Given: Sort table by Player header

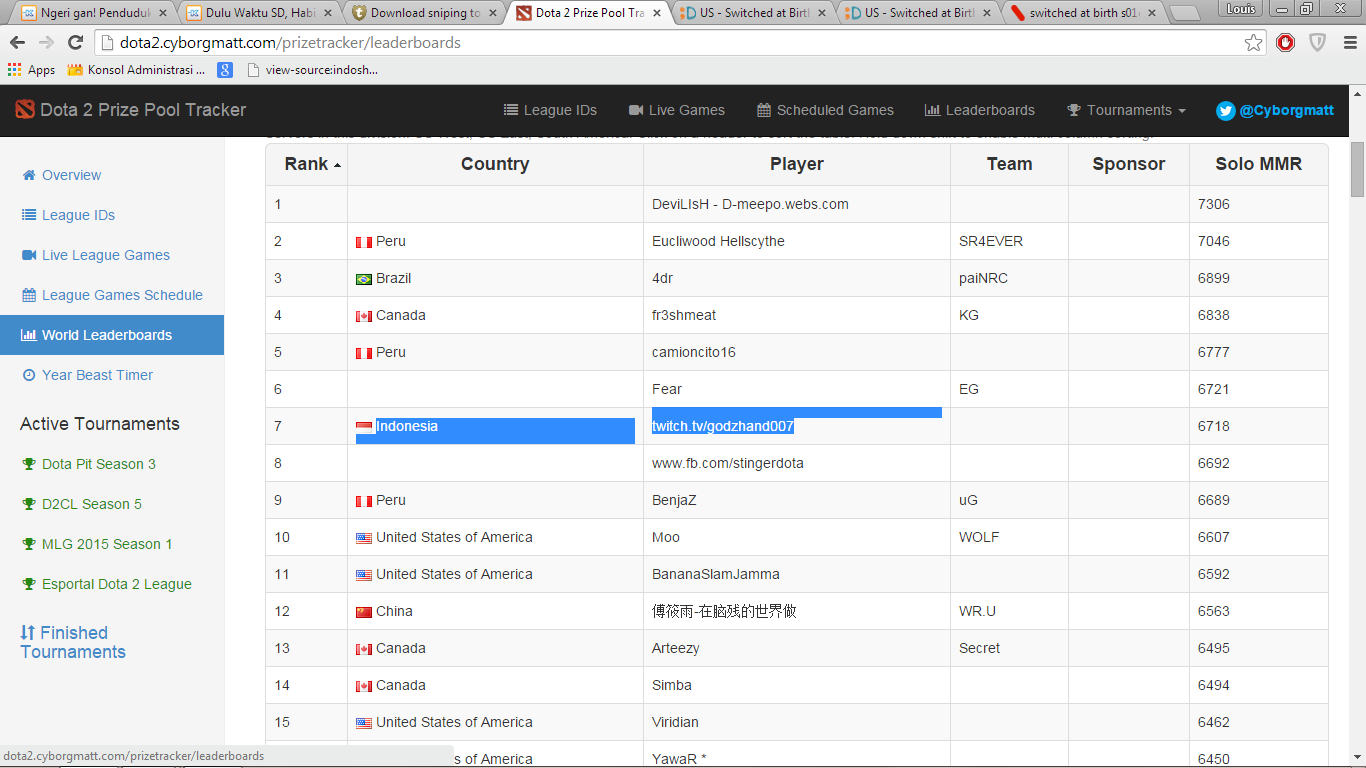Looking at the screenshot, I should pos(797,164).
